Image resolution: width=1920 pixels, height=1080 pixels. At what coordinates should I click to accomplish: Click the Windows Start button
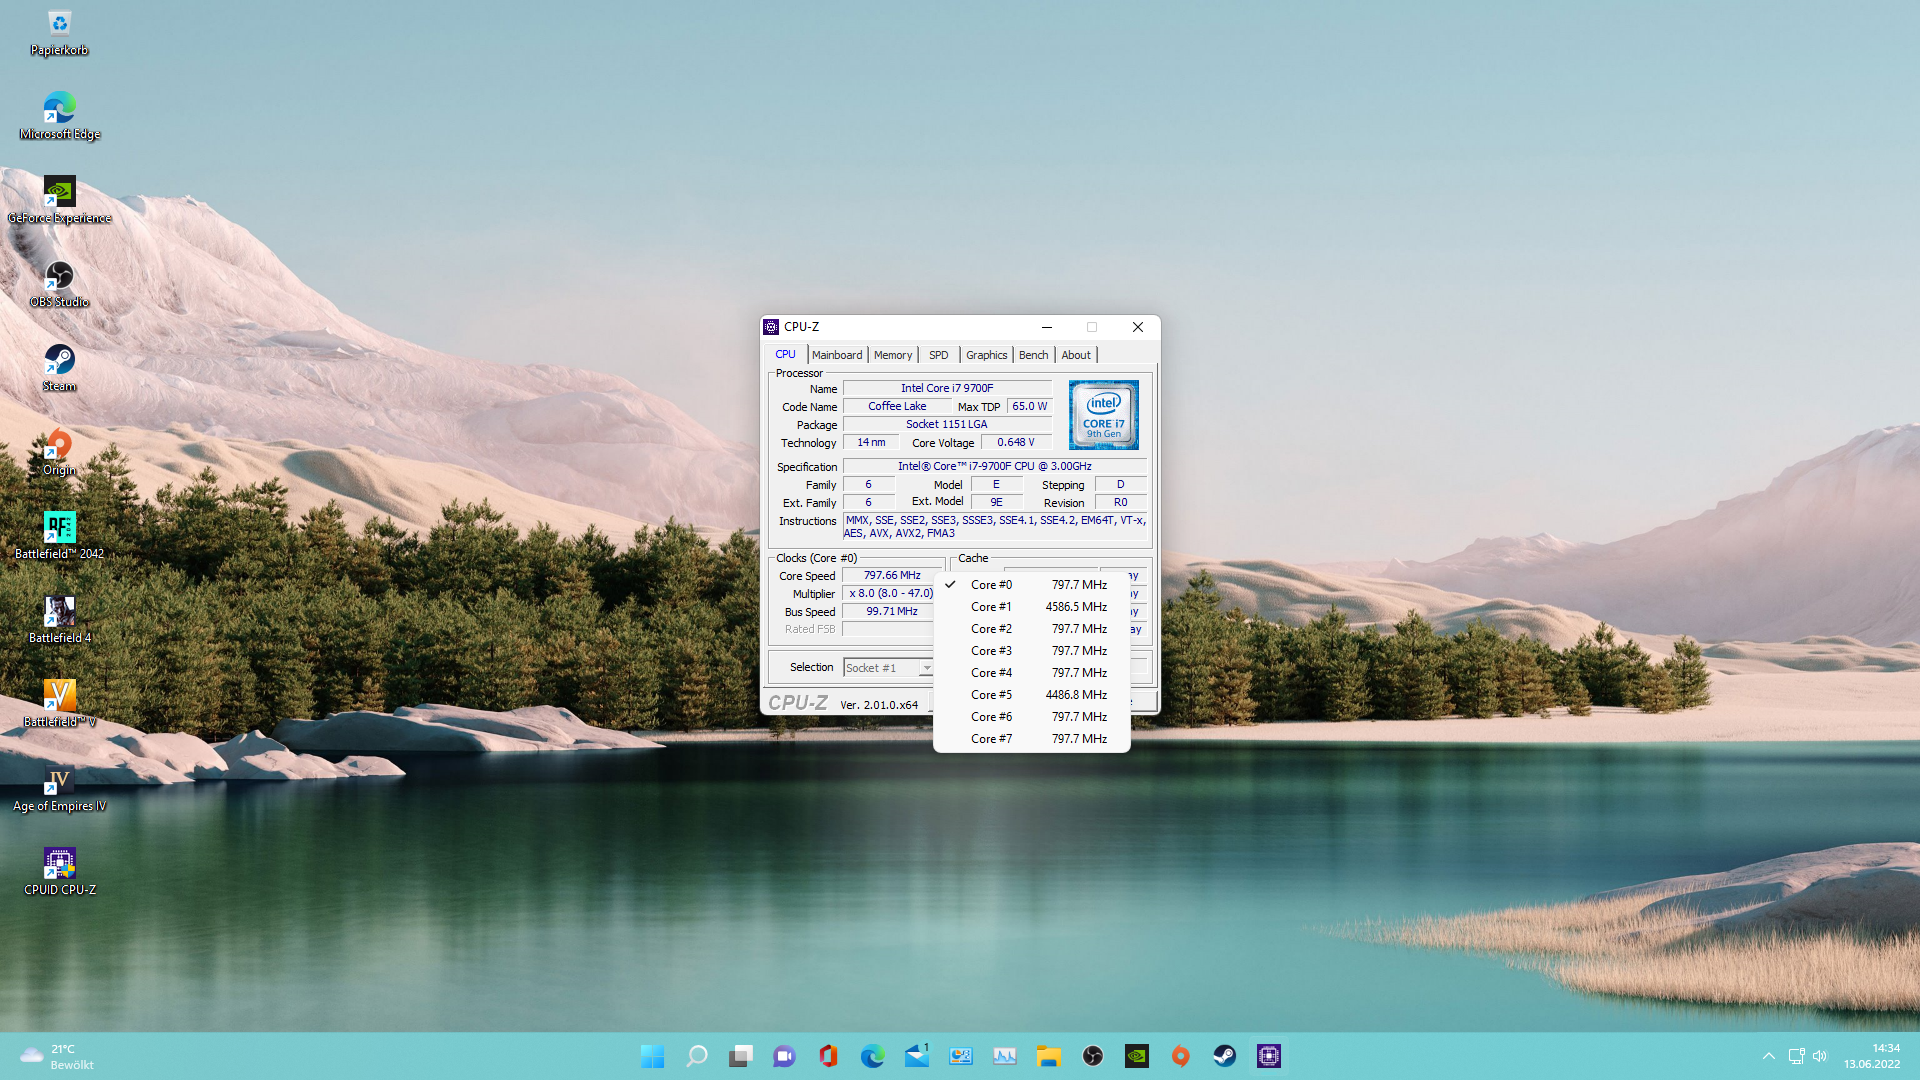pos(653,1056)
